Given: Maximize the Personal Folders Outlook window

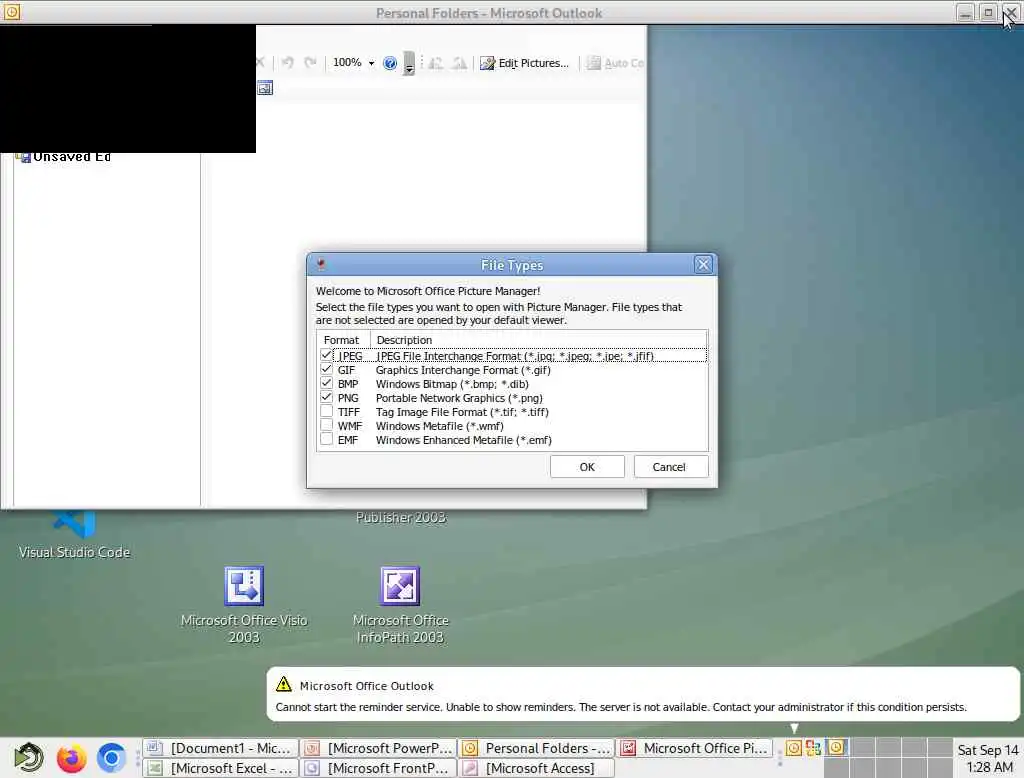Looking at the screenshot, I should pos(988,12).
